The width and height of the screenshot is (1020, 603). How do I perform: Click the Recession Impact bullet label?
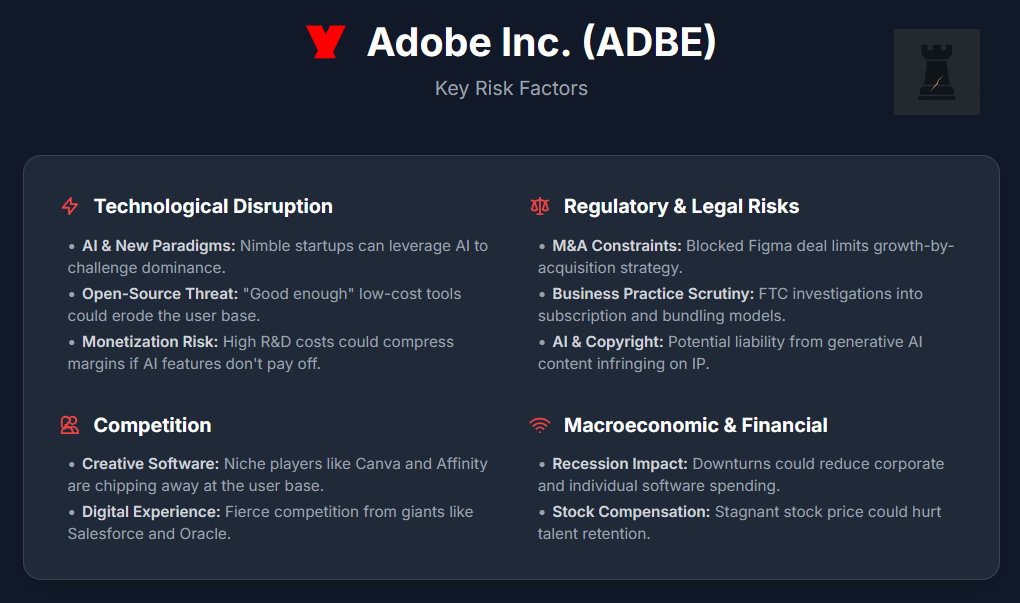tap(618, 464)
